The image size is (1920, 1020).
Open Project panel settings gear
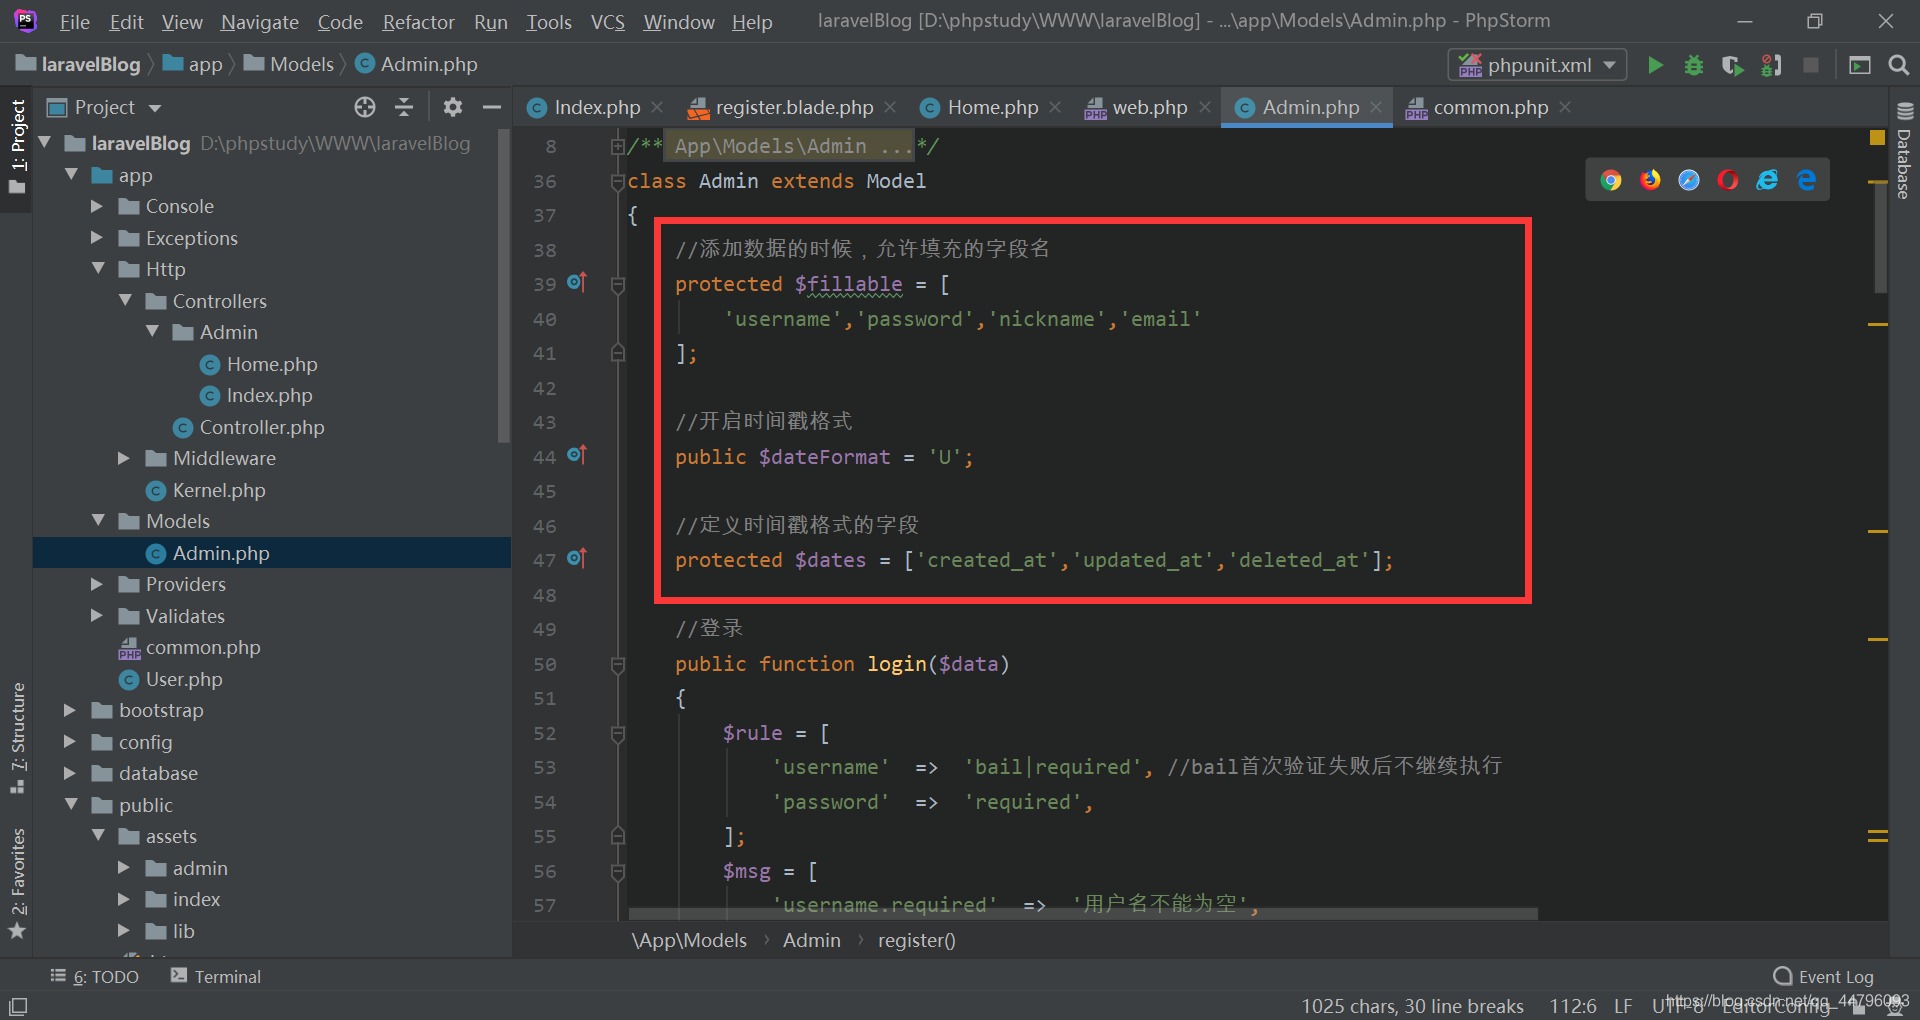[x=453, y=107]
